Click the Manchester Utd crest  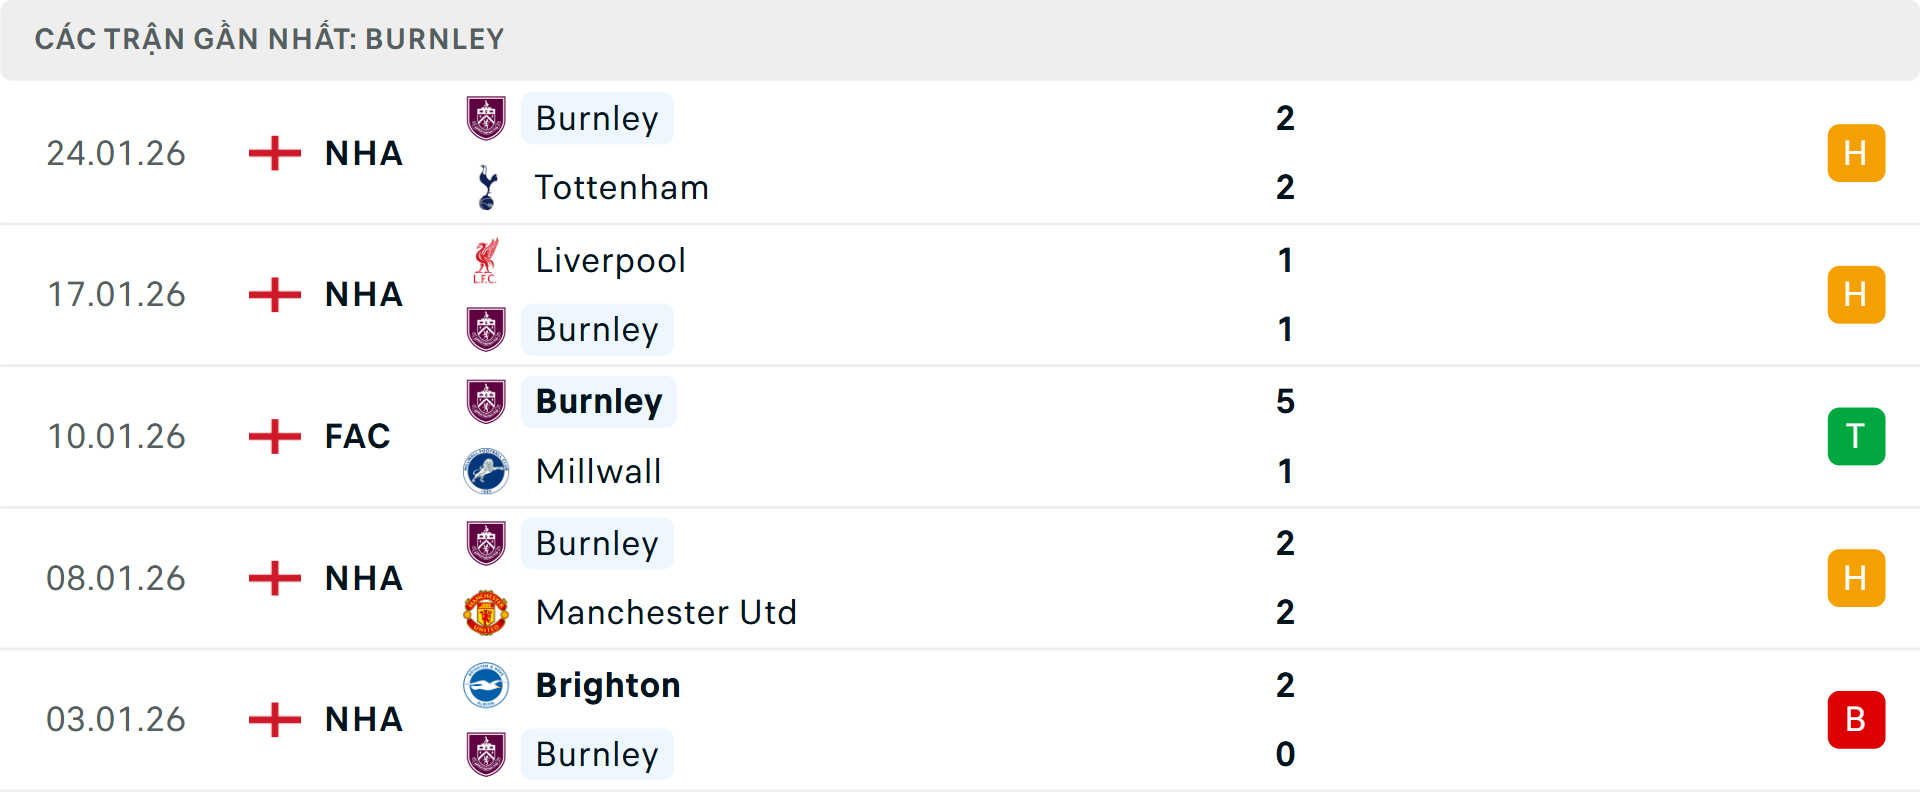coord(487,612)
